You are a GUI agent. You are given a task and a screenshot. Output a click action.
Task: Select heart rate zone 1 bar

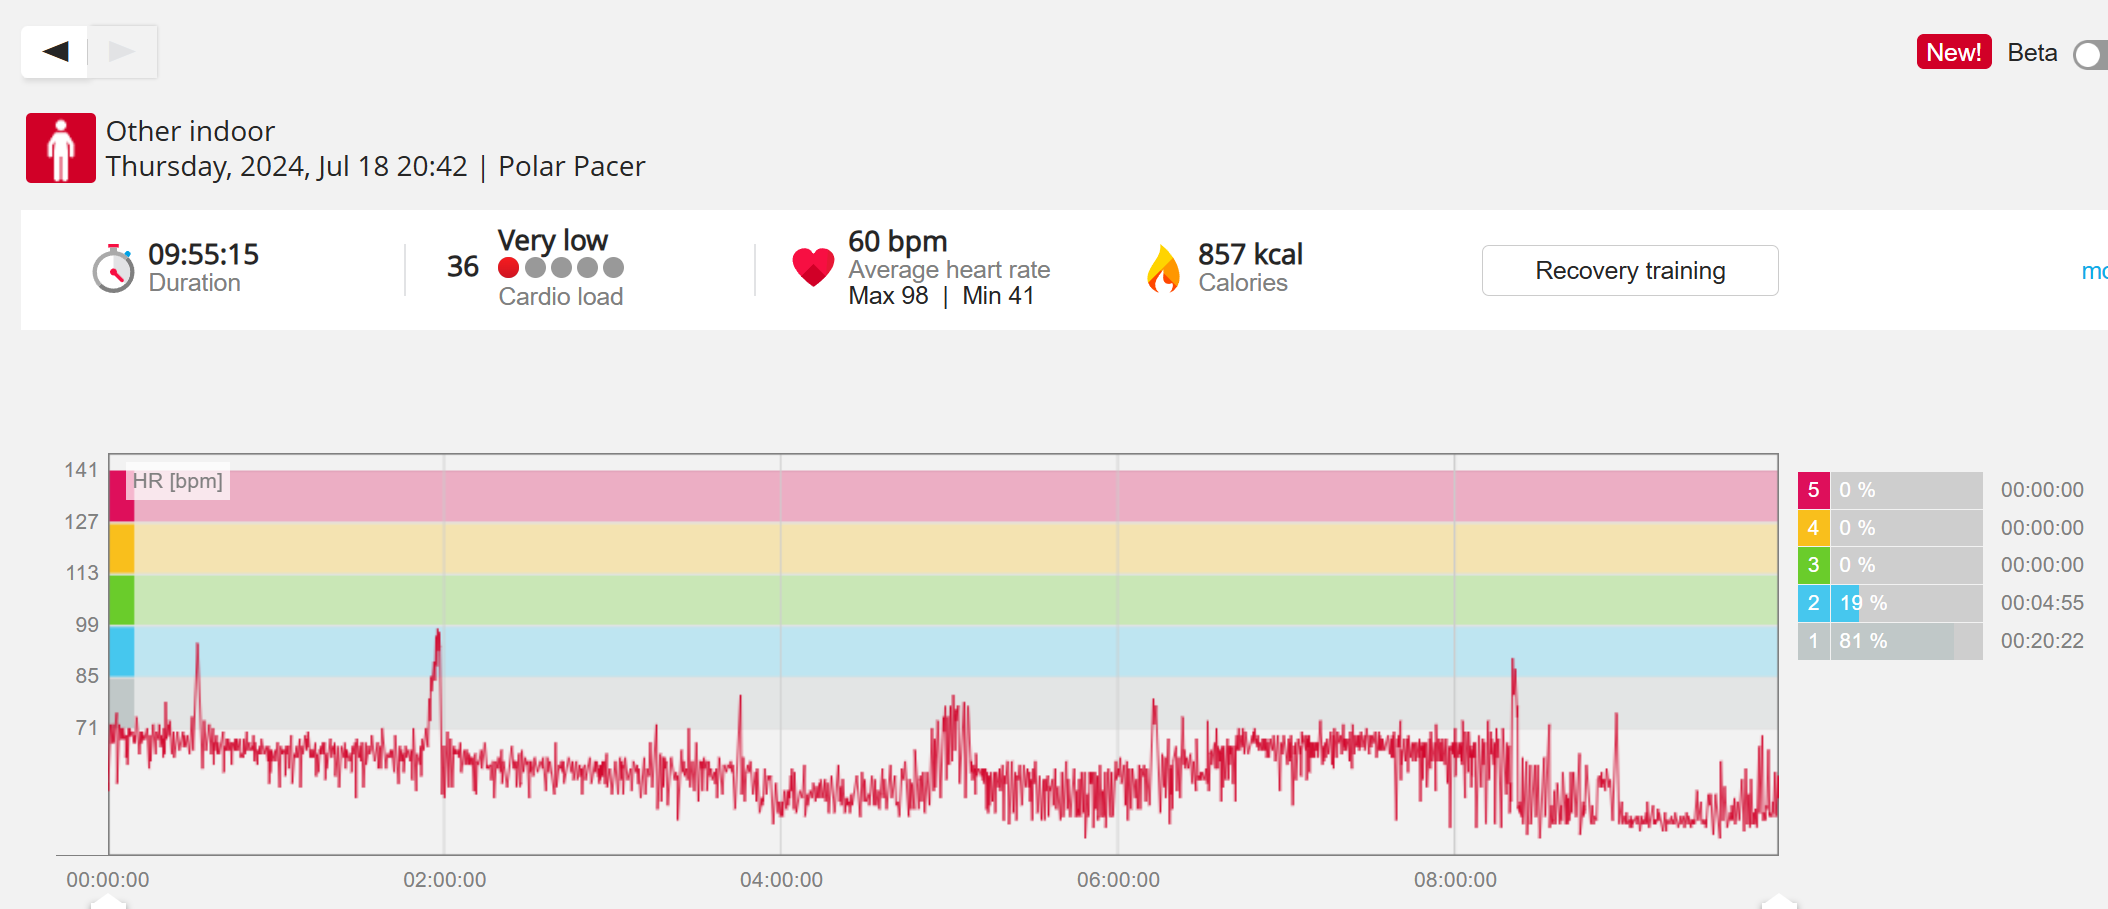tap(1889, 641)
